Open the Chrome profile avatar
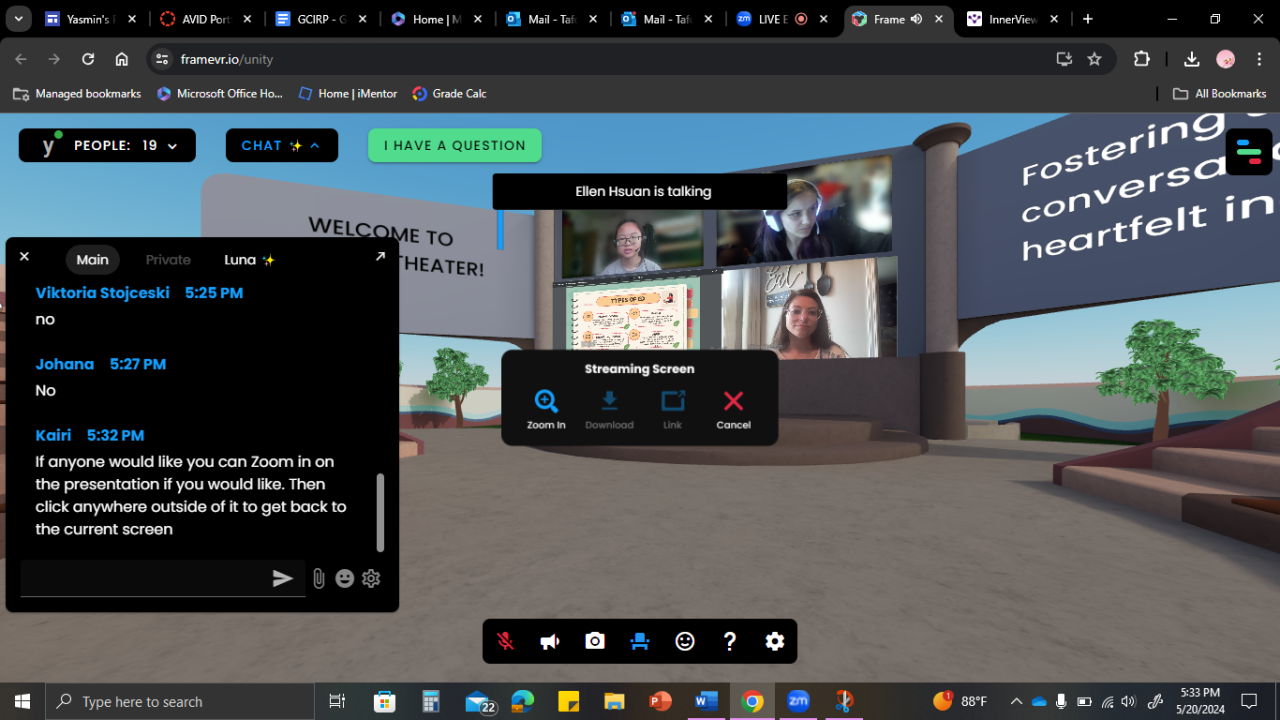The image size is (1280, 720). pos(1226,59)
